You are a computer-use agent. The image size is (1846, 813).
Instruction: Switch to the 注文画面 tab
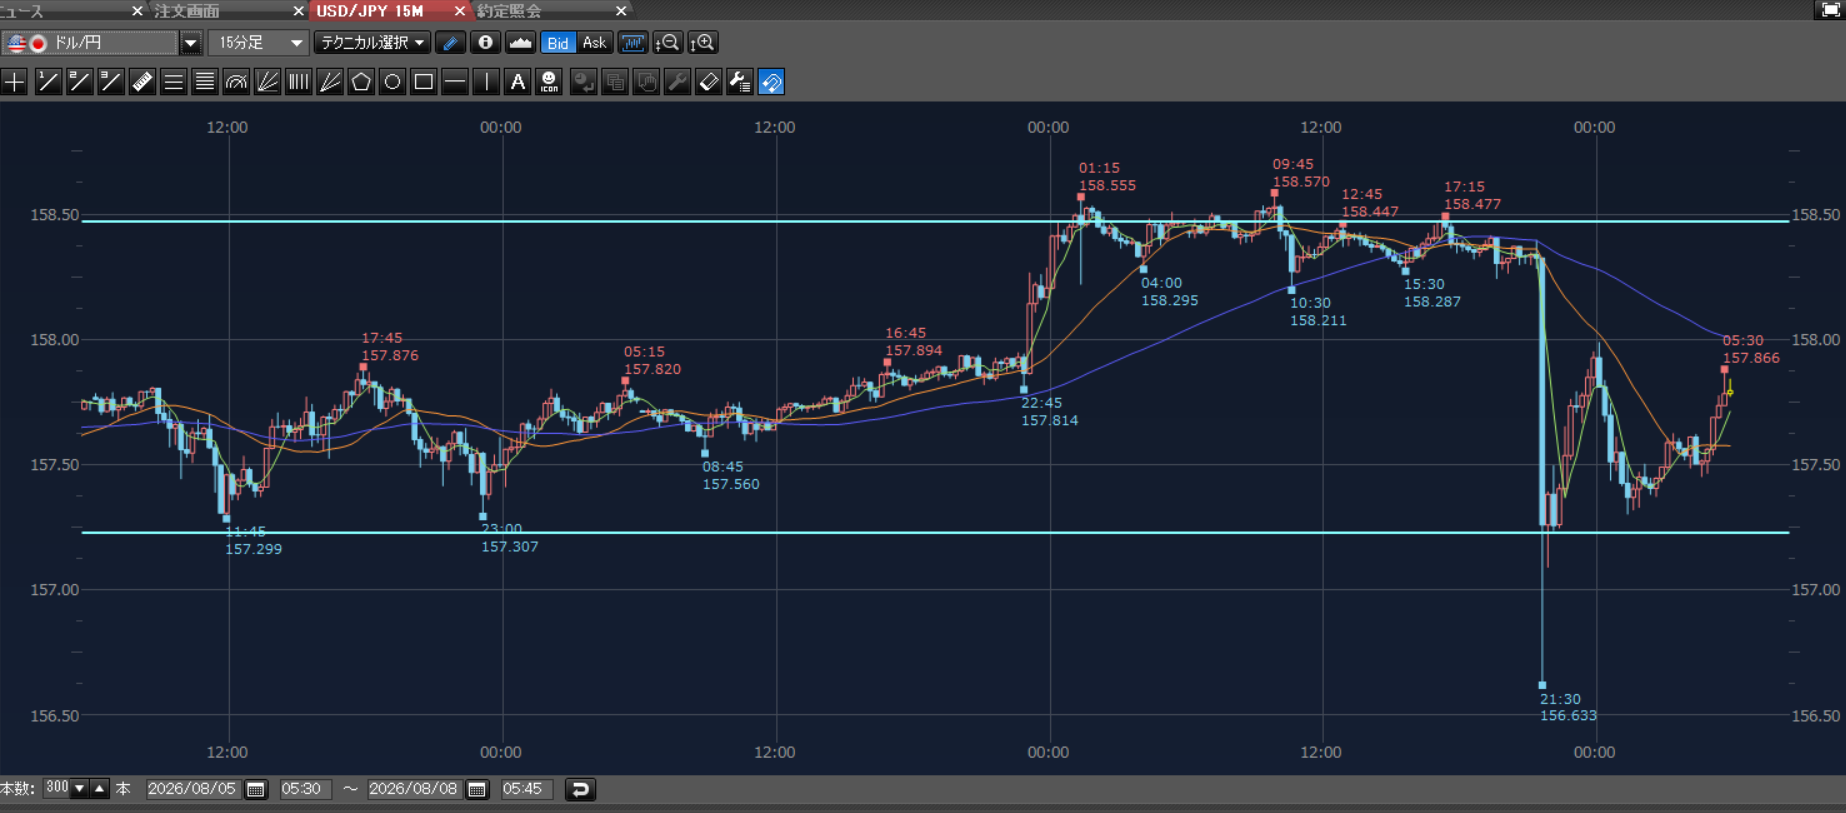click(188, 11)
